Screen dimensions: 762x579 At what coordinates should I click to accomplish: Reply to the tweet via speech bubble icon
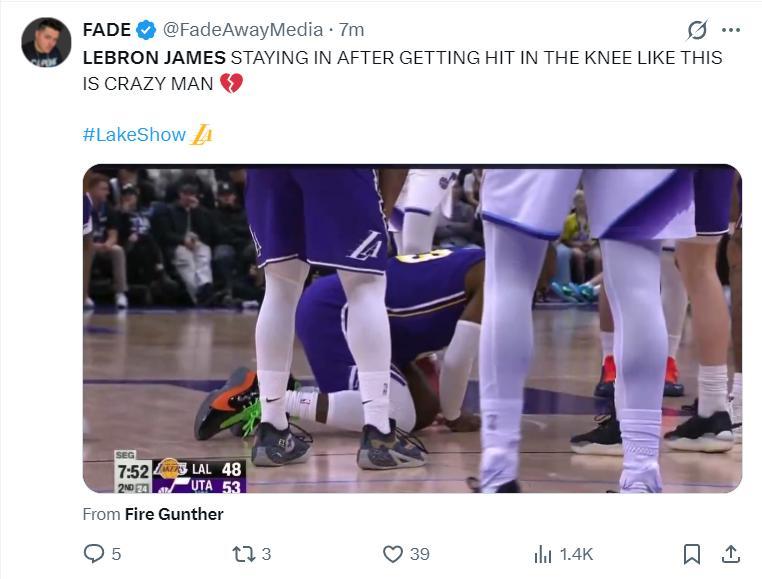click(94, 553)
